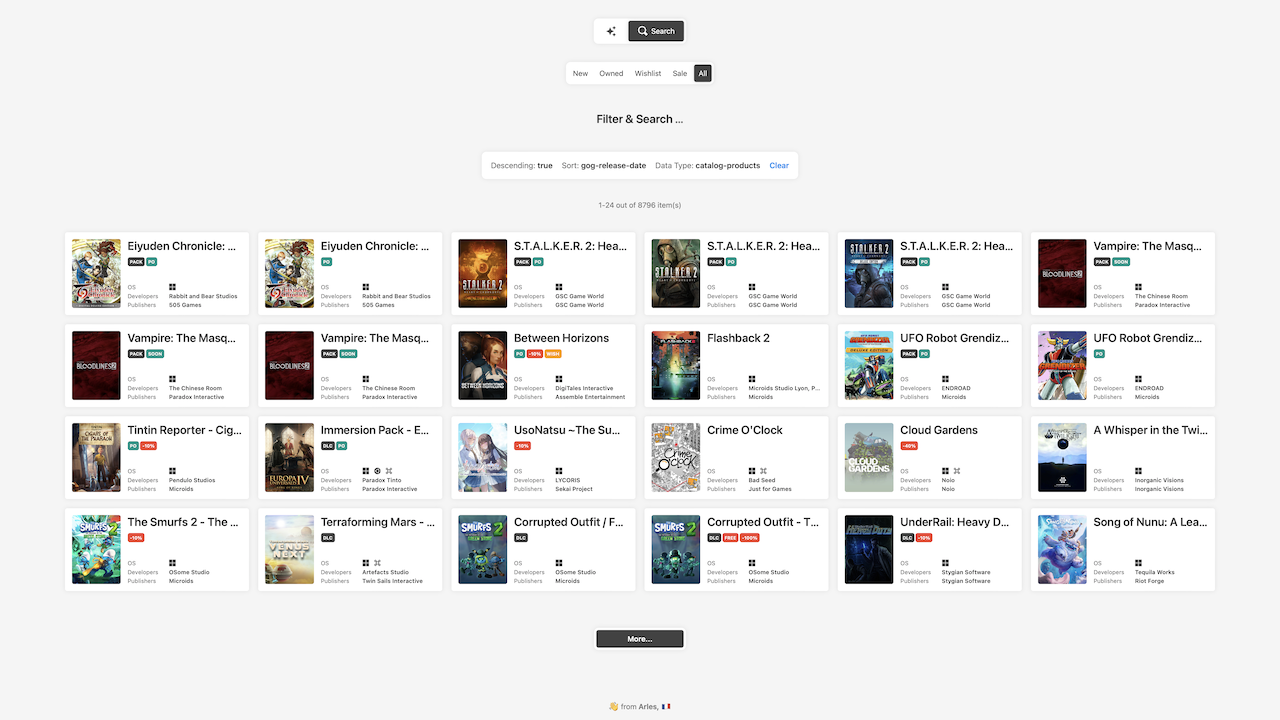Viewport: 1280px width, 720px height.
Task: Open the Tintin Reporter cover thumbnail
Action: tap(96, 457)
